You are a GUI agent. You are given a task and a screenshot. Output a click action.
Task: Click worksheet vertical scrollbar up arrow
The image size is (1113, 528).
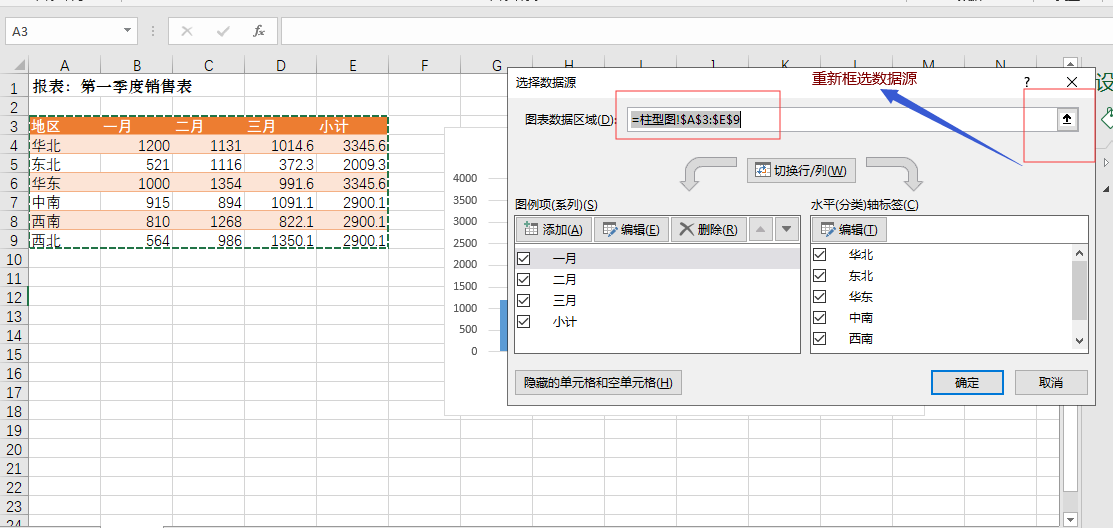click(1070, 65)
